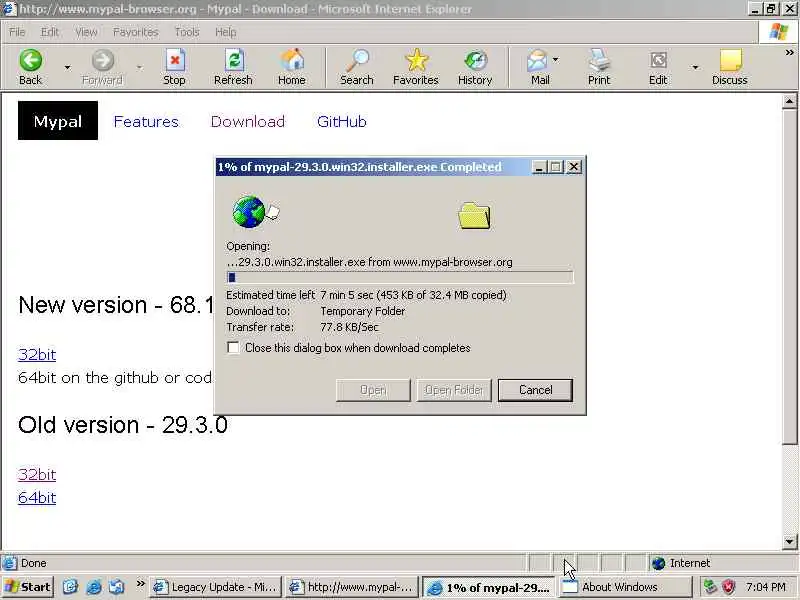The width and height of the screenshot is (800, 600).
Task: Click the Windows flag logo in the menu bar
Action: coord(779,32)
